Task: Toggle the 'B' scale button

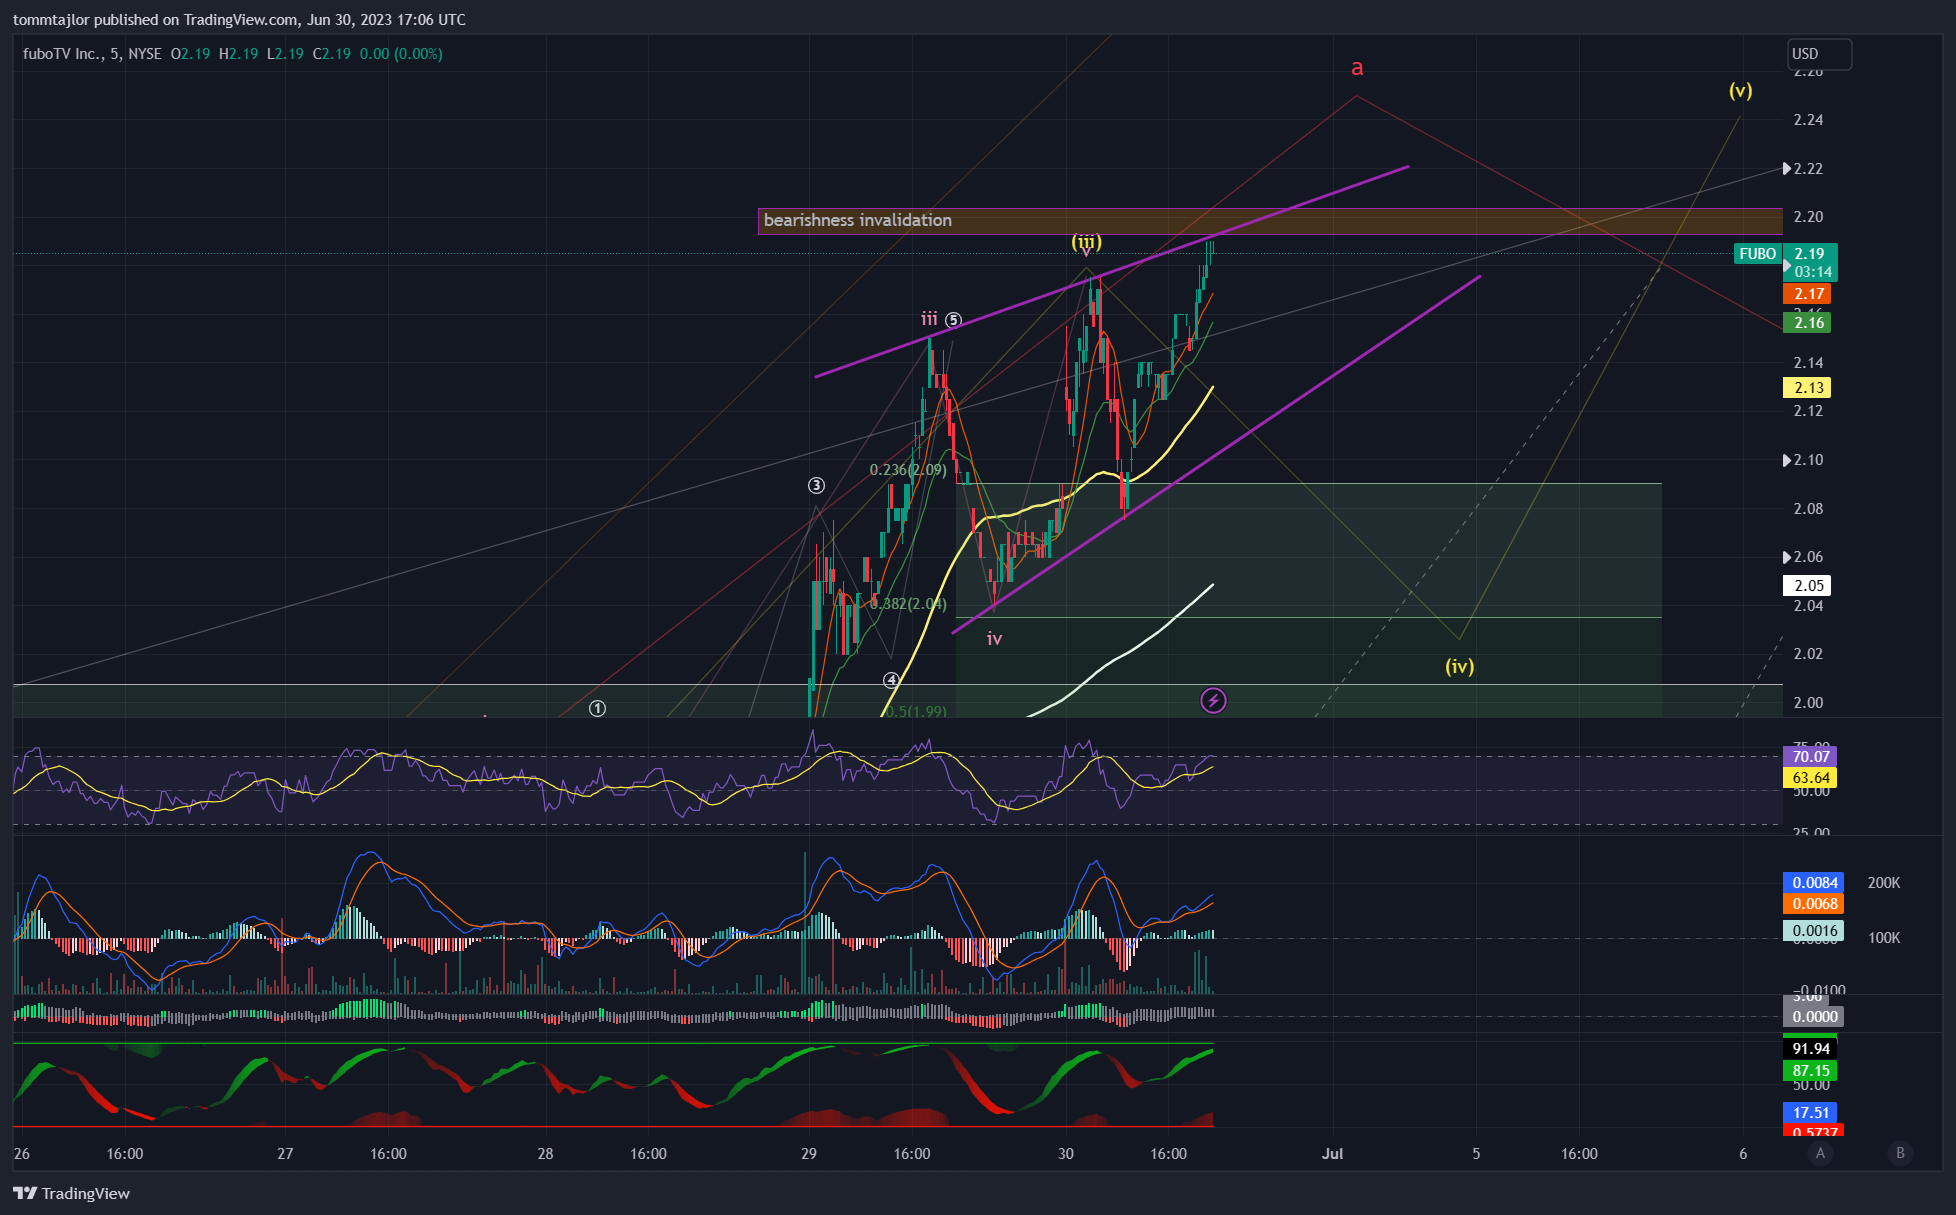Action: [1900, 1153]
